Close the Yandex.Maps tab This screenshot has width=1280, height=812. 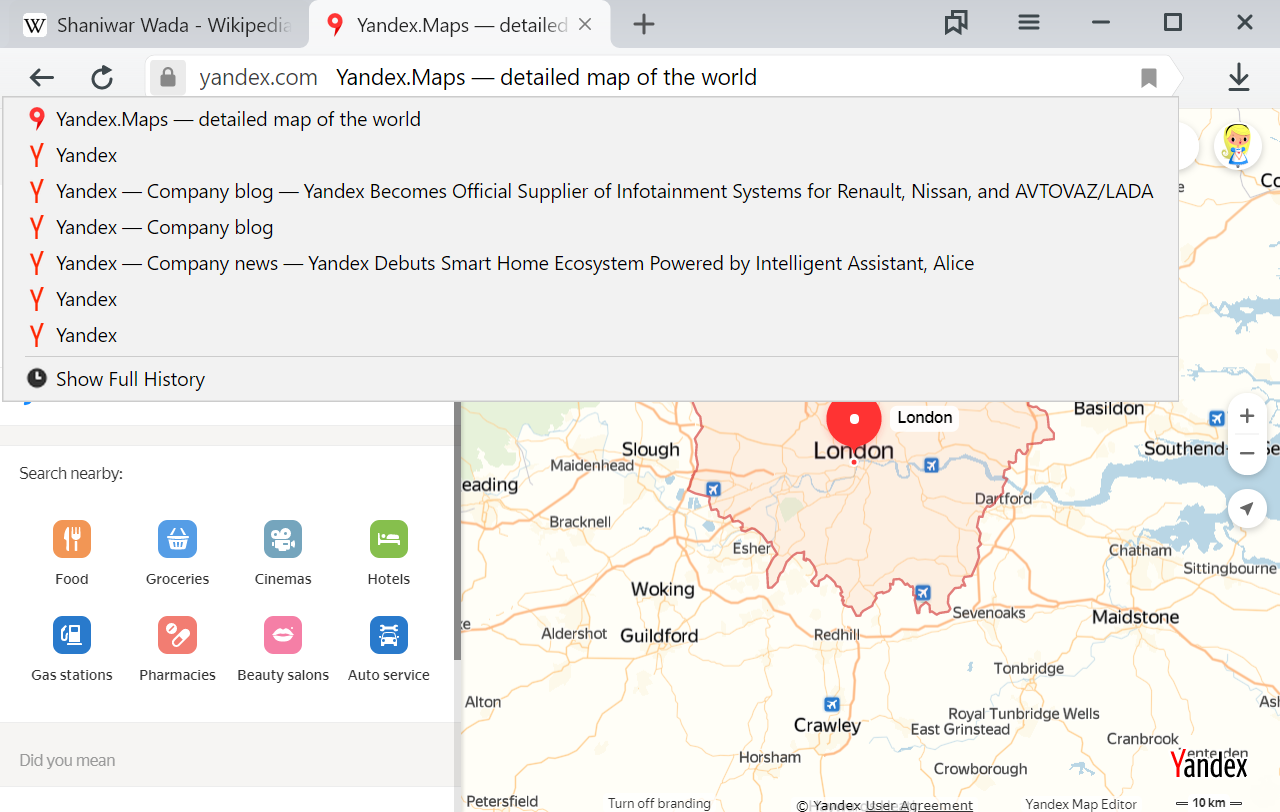[x=585, y=25]
